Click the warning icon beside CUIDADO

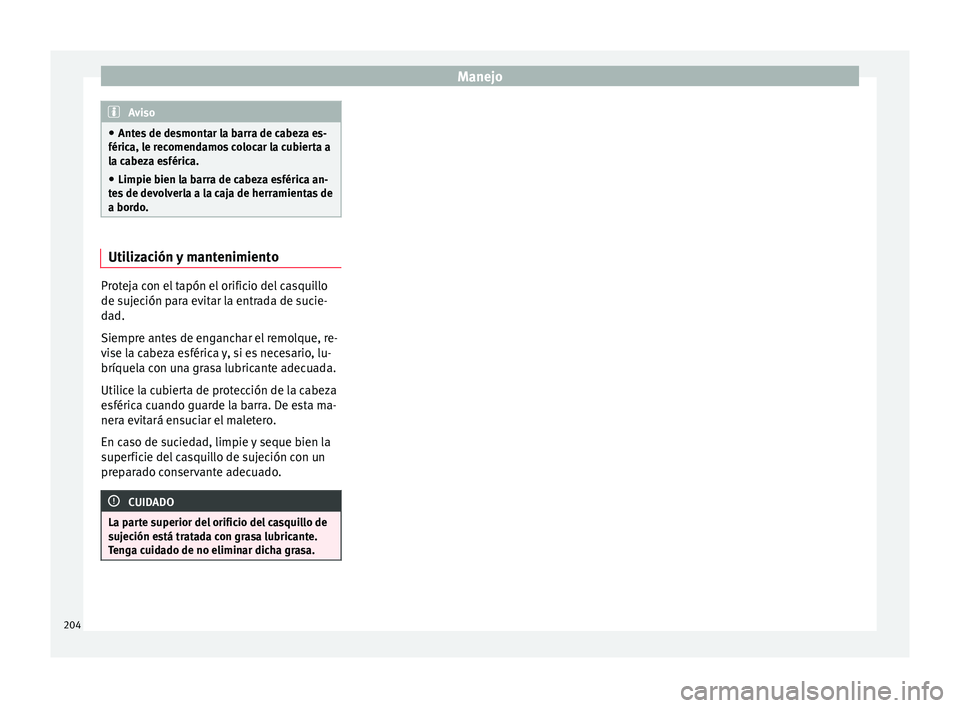pos(114,502)
